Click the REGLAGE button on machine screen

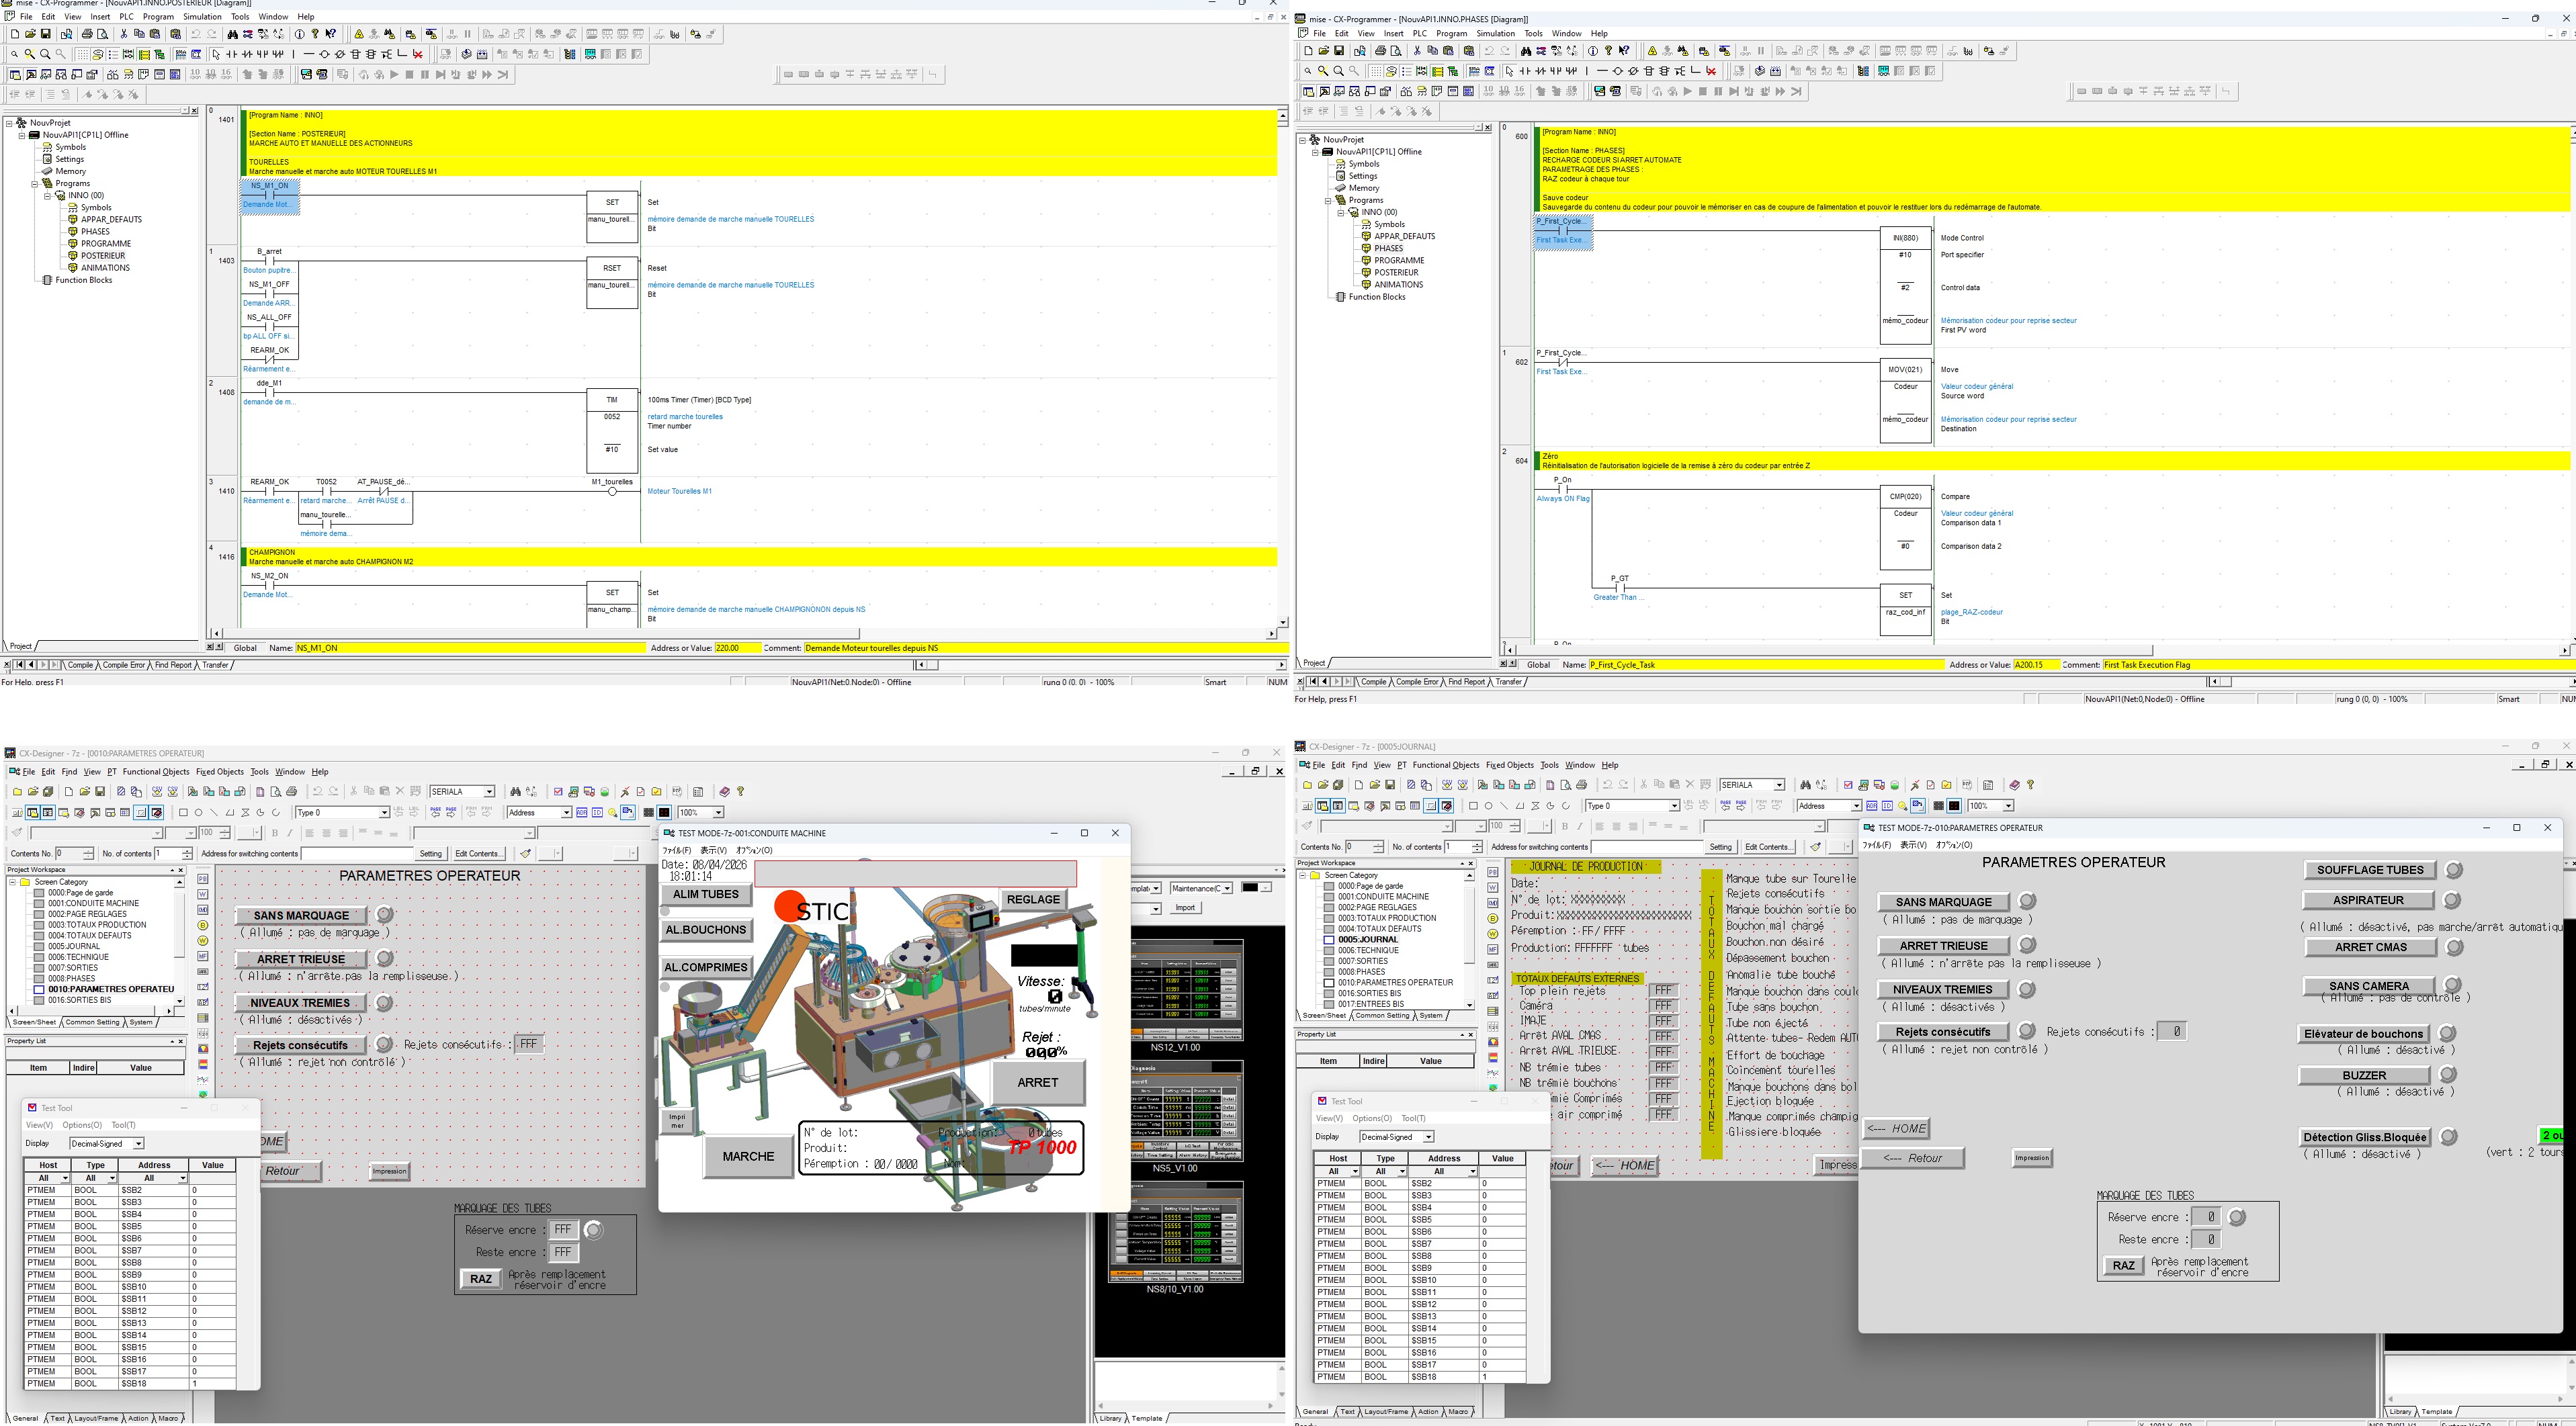(x=1032, y=899)
